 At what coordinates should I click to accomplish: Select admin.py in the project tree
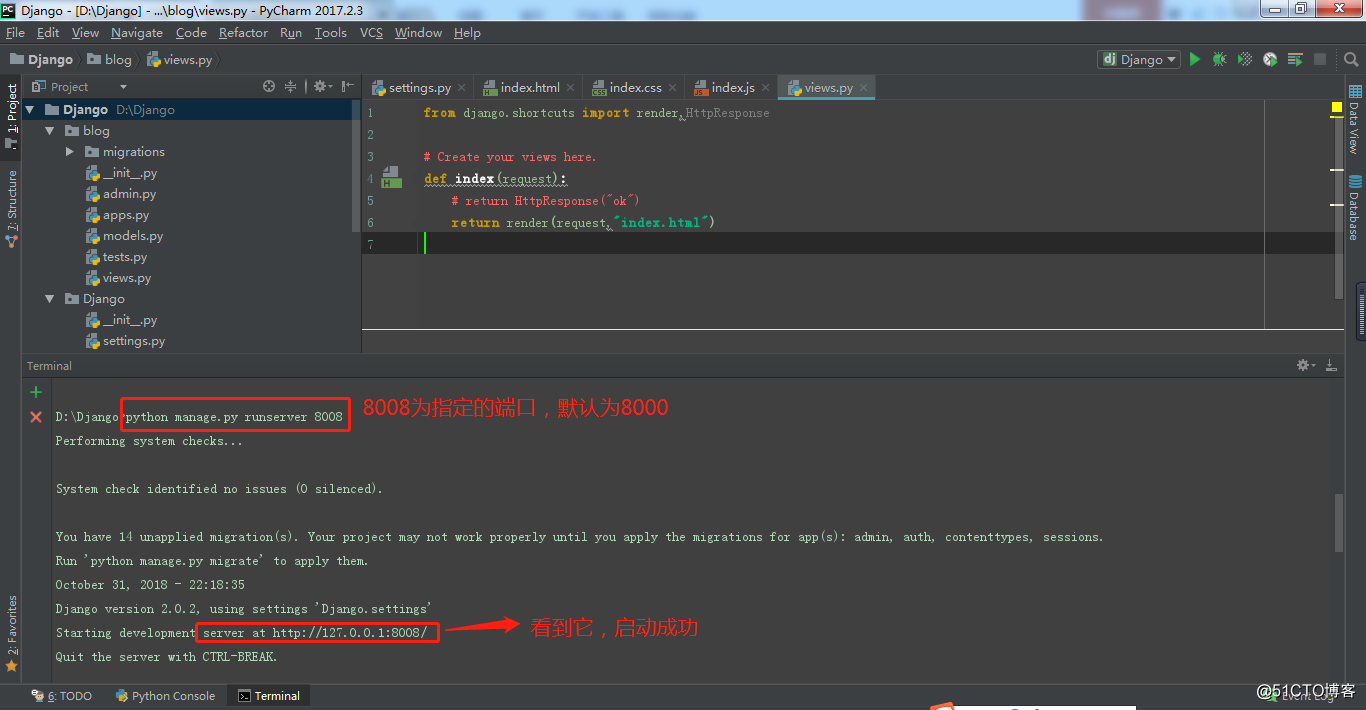click(129, 194)
